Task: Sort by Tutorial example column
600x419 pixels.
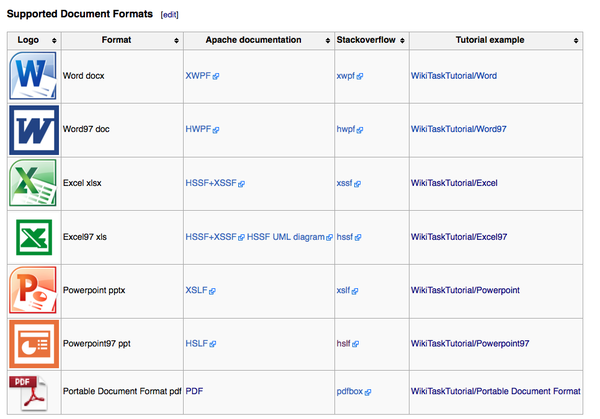Action: coord(576,40)
